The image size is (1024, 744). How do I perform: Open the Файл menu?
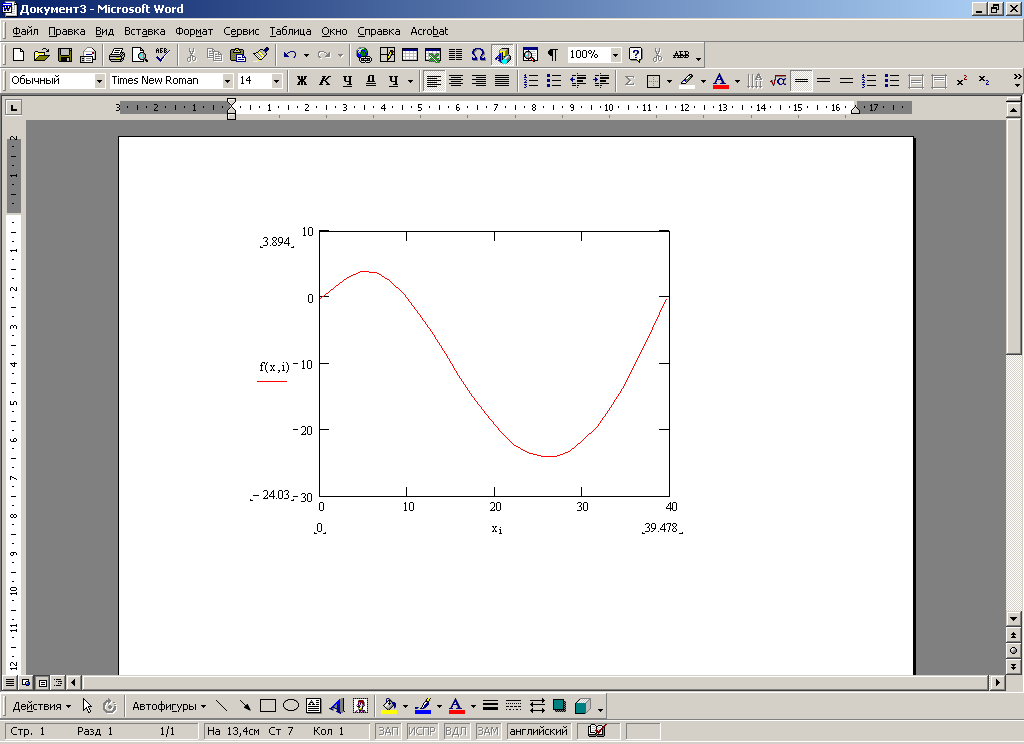click(x=25, y=31)
